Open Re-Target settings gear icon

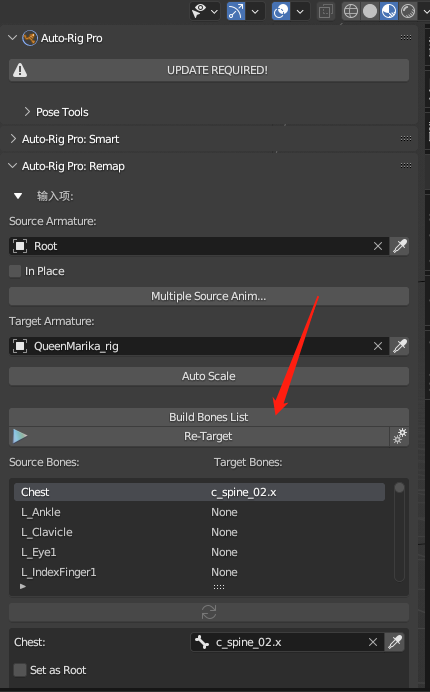click(400, 436)
